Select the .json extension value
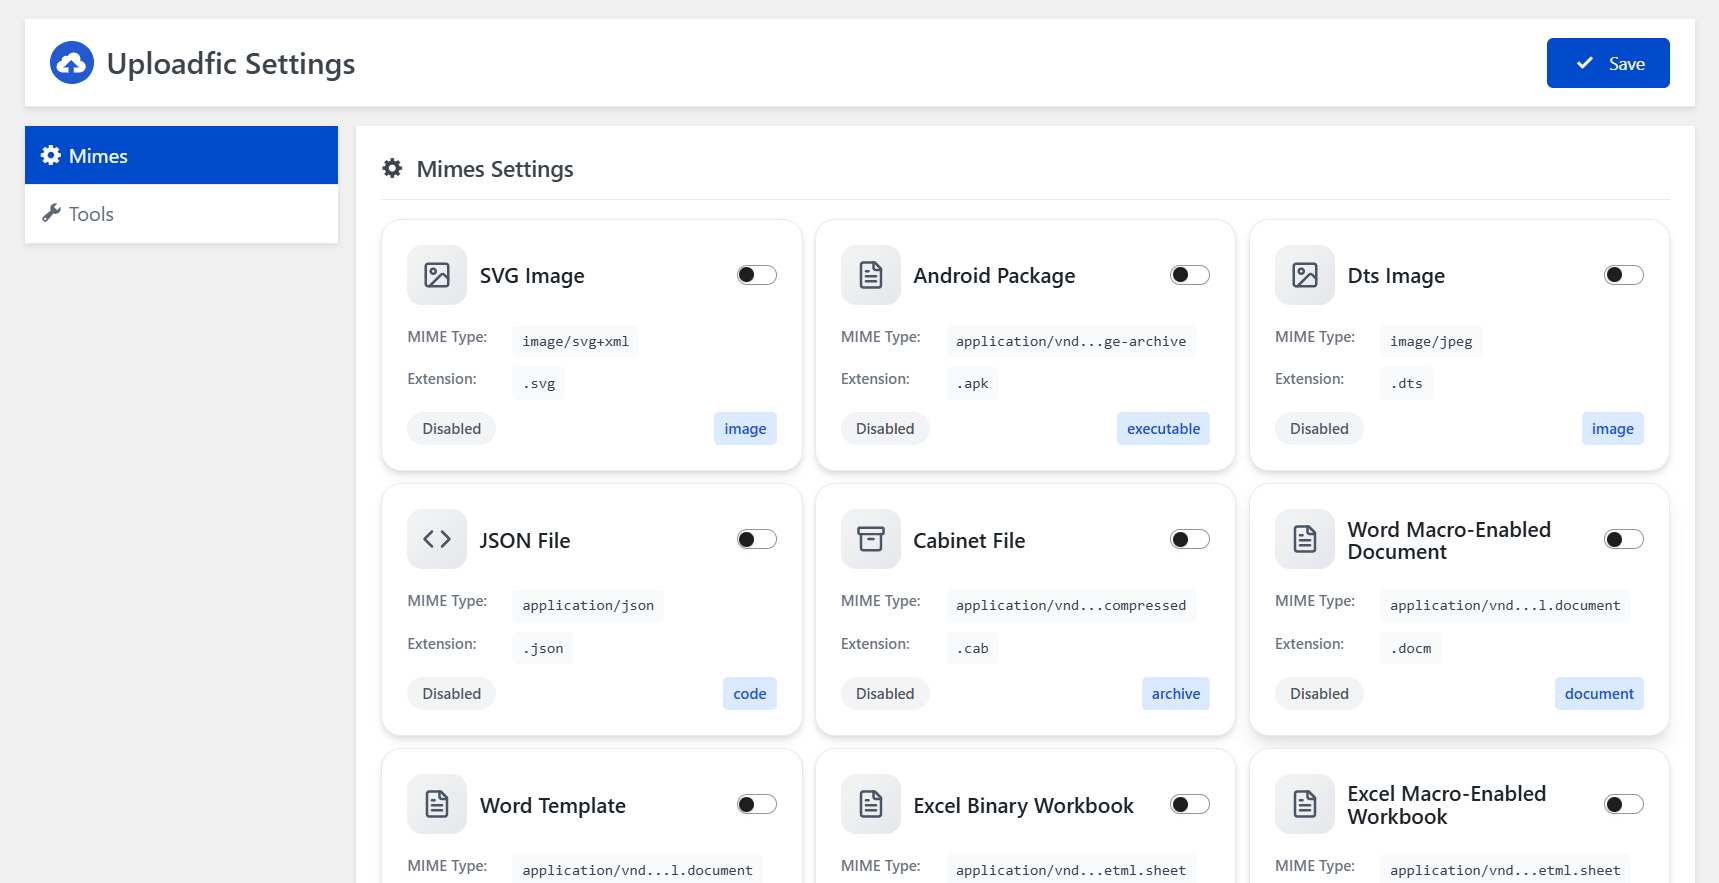The image size is (1719, 883). [543, 648]
